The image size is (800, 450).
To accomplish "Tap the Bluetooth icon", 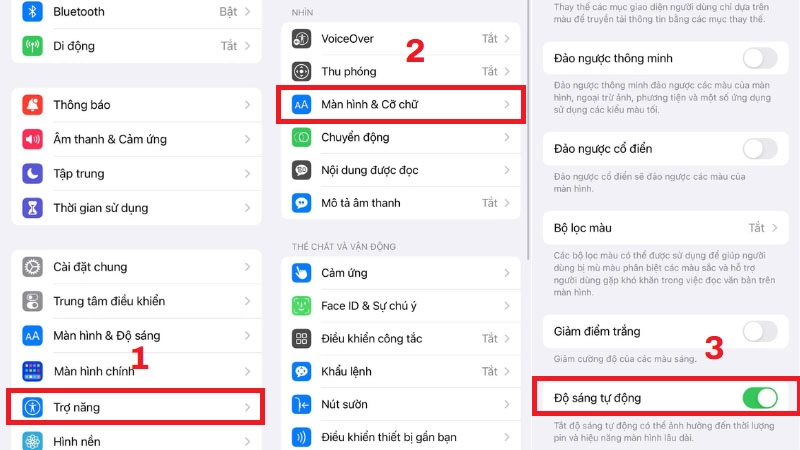I will tap(32, 11).
